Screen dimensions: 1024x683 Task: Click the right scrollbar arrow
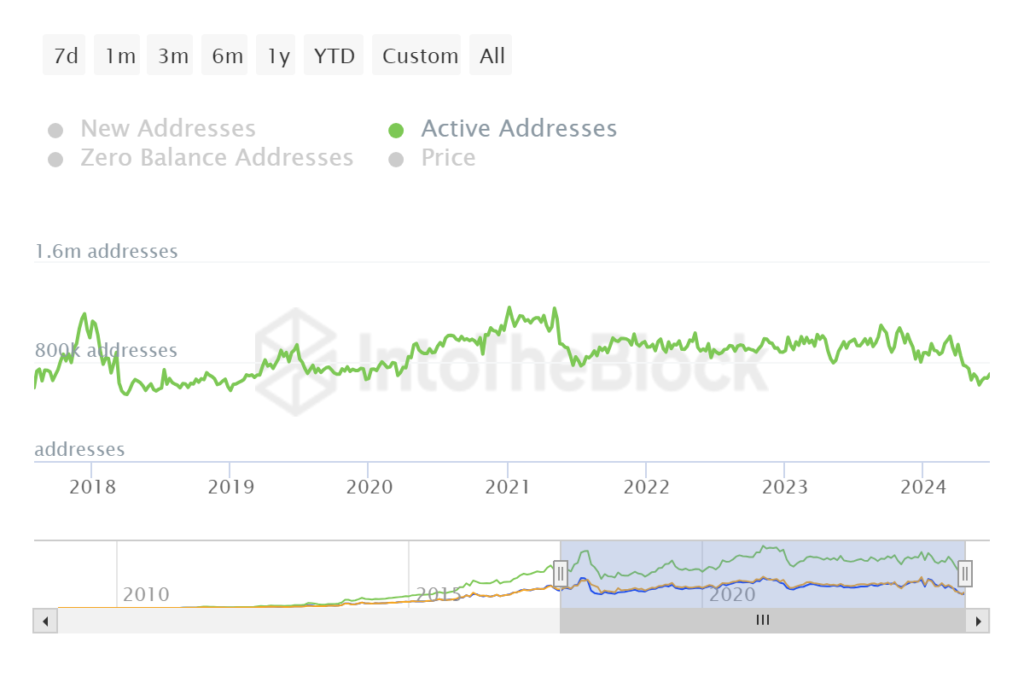pos(979,620)
